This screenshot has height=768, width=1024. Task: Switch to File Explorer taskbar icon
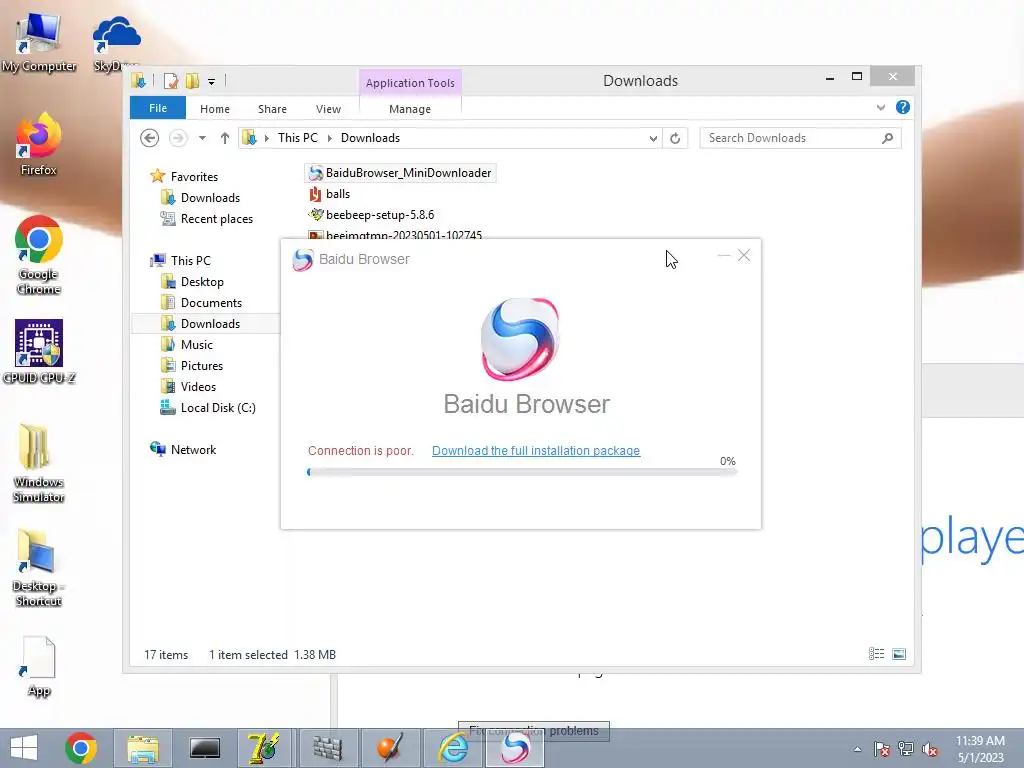click(x=143, y=748)
